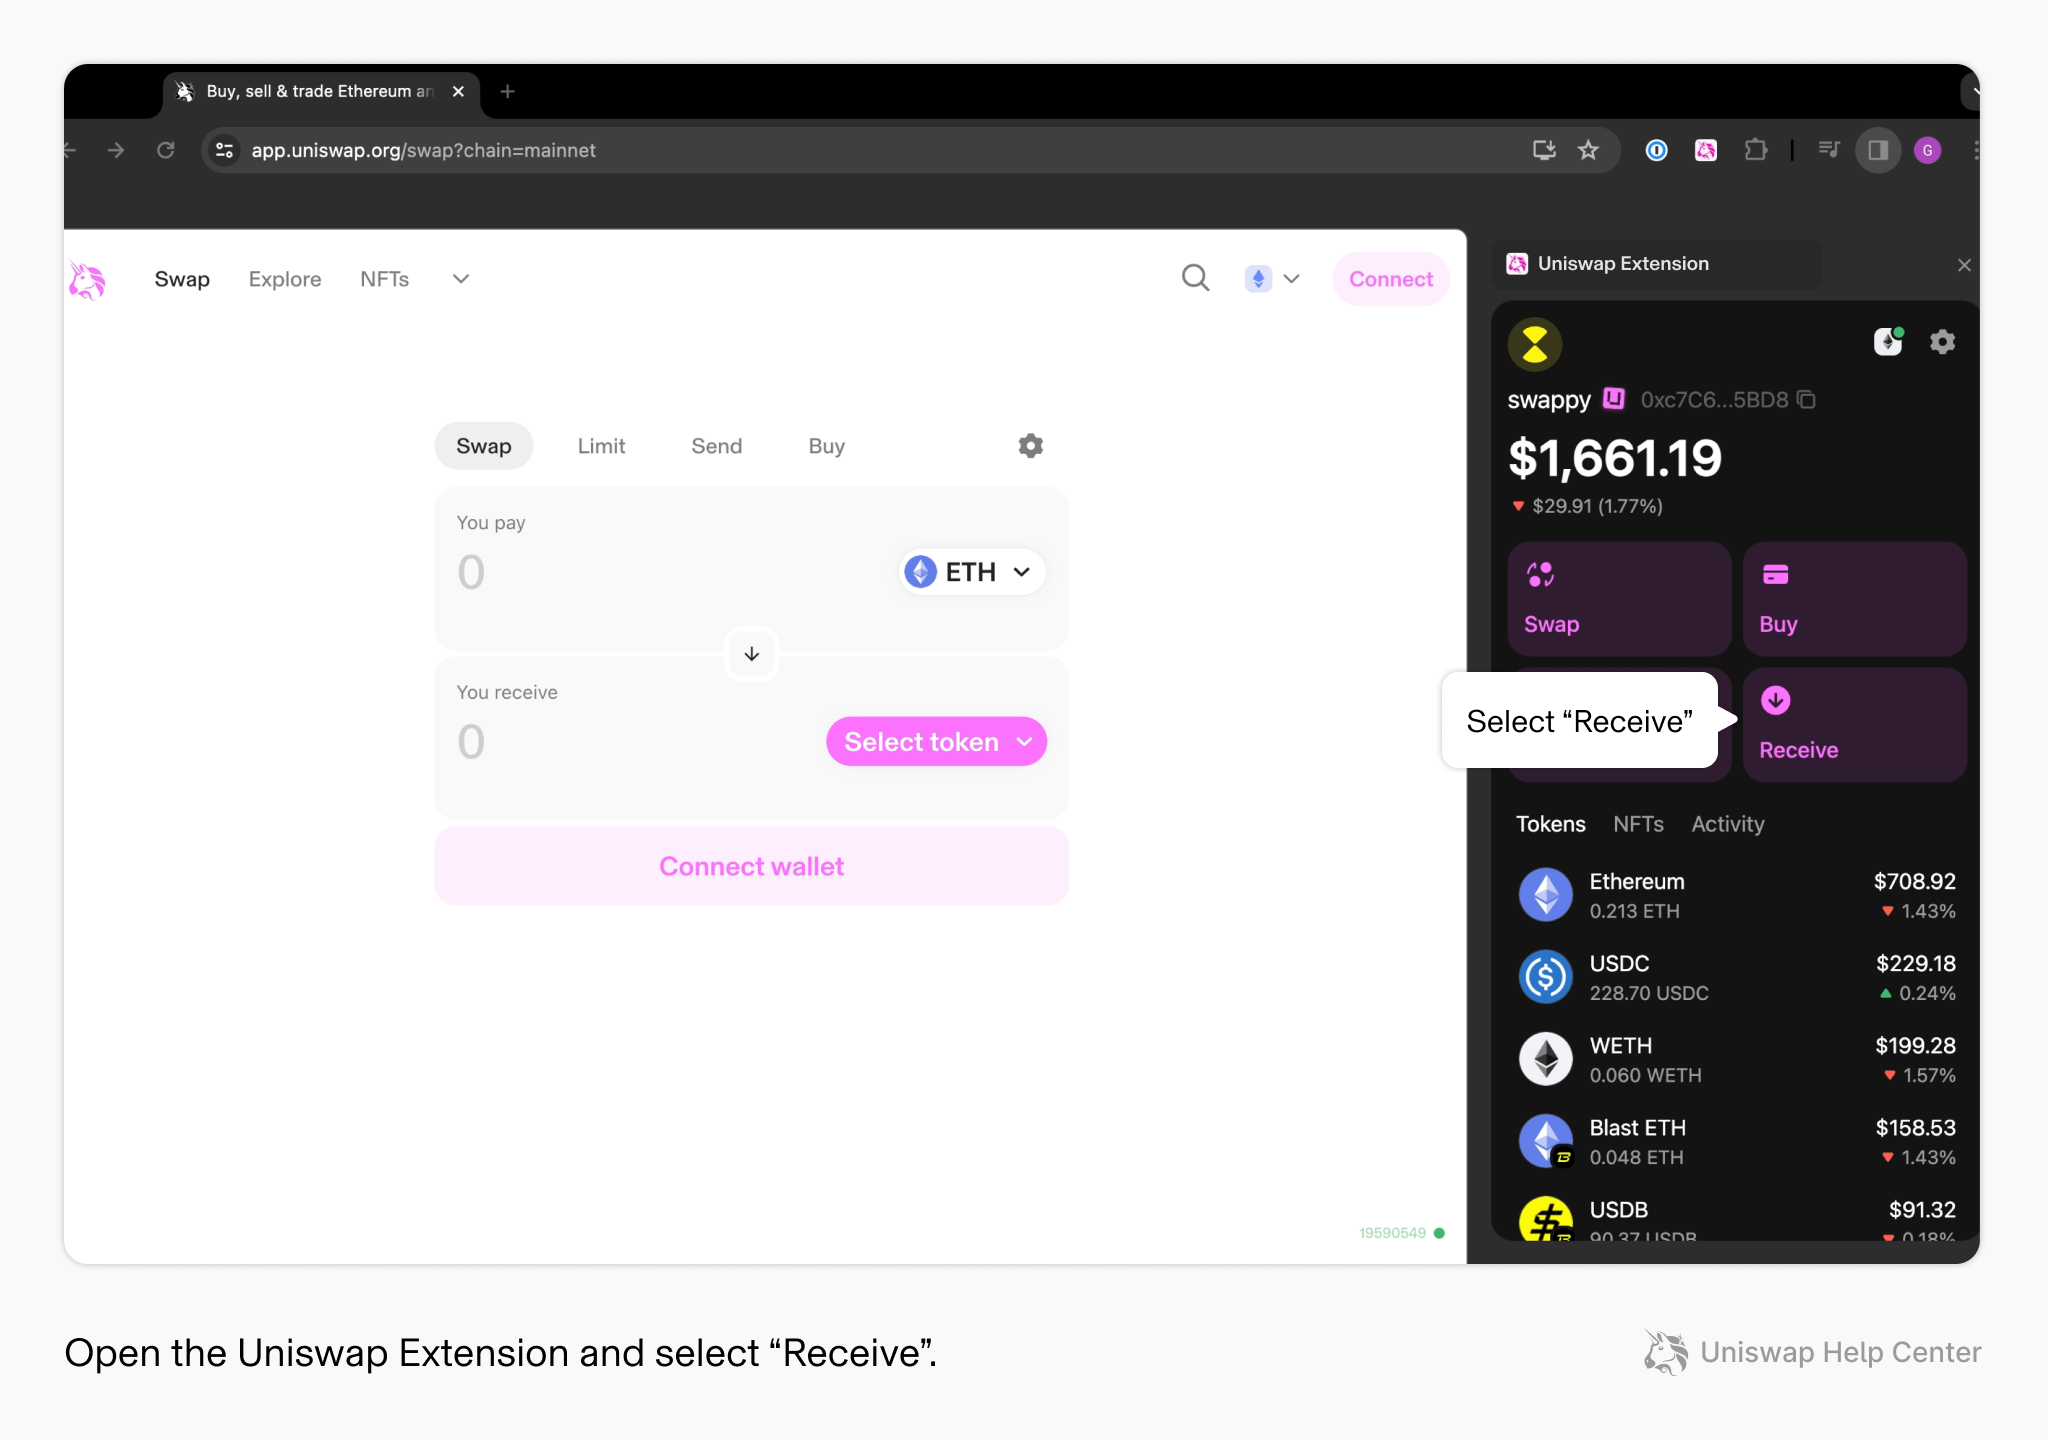Switch to the Send tab
This screenshot has width=2048, height=1440.
click(x=716, y=446)
